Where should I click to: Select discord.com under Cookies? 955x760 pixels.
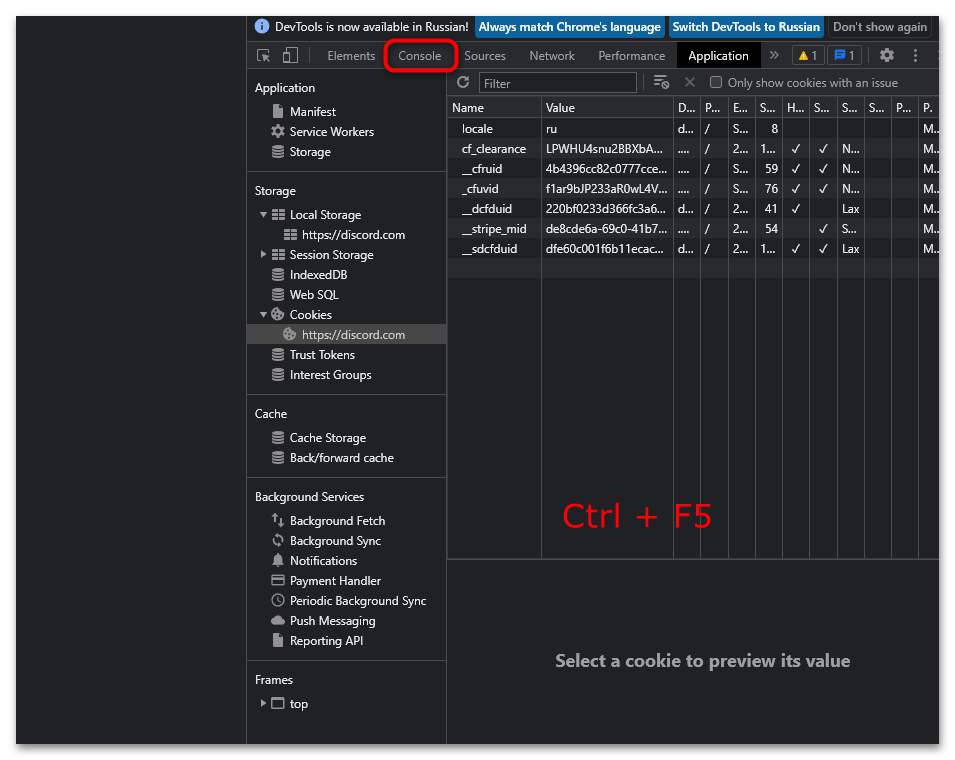click(346, 334)
